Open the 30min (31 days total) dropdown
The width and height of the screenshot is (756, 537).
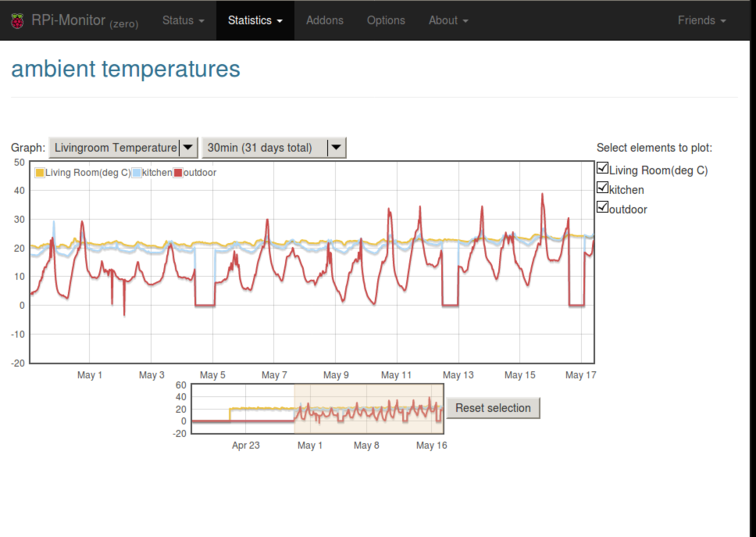(x=274, y=148)
